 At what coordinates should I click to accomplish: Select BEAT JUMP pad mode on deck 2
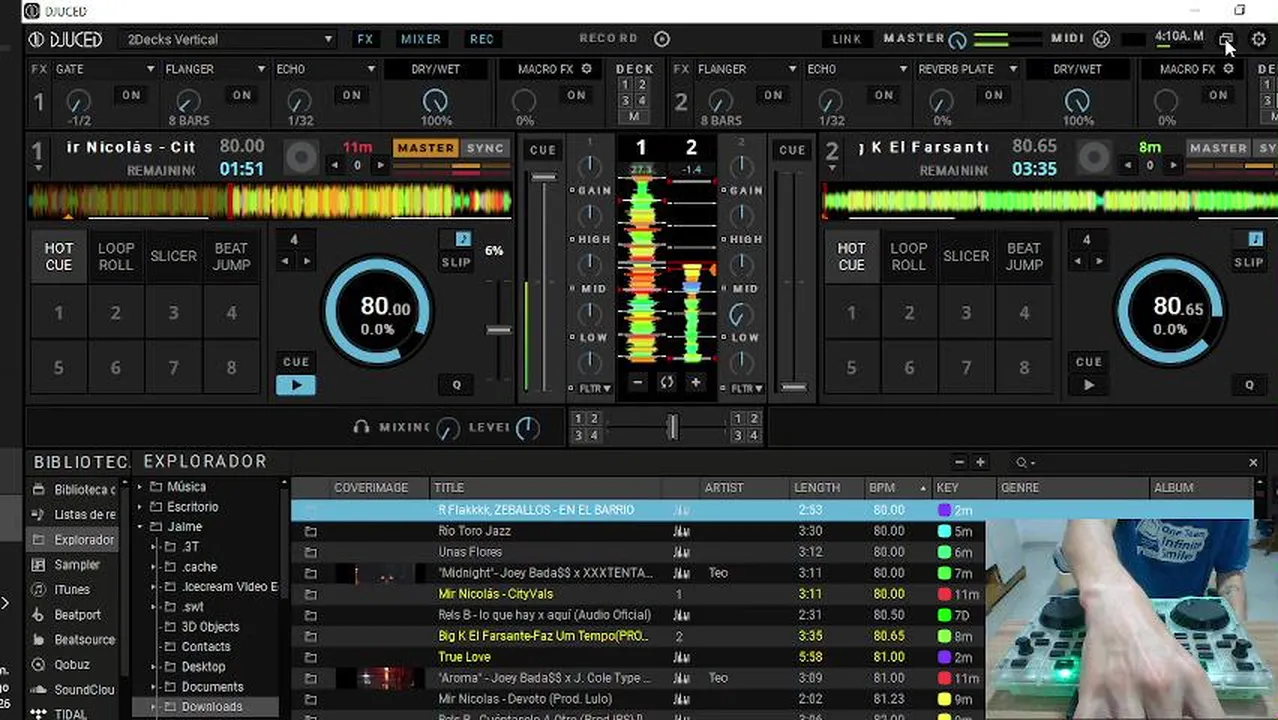[x=1024, y=256]
